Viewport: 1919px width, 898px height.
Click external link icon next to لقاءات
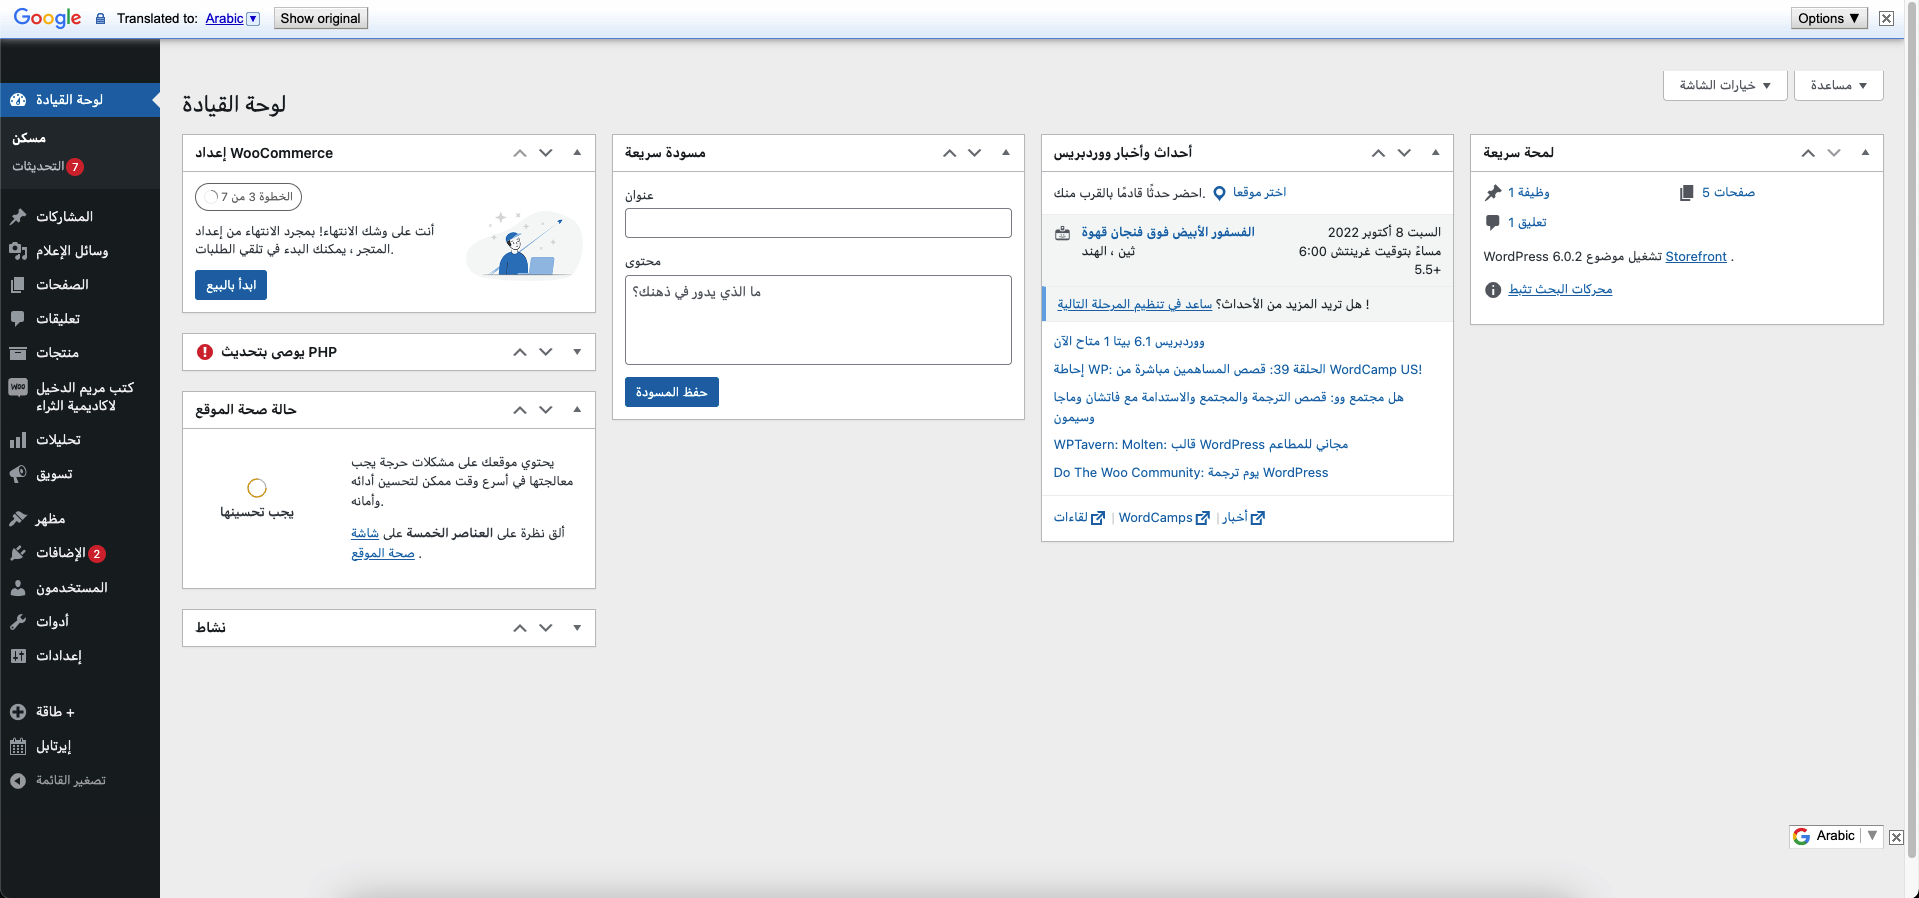1098,518
